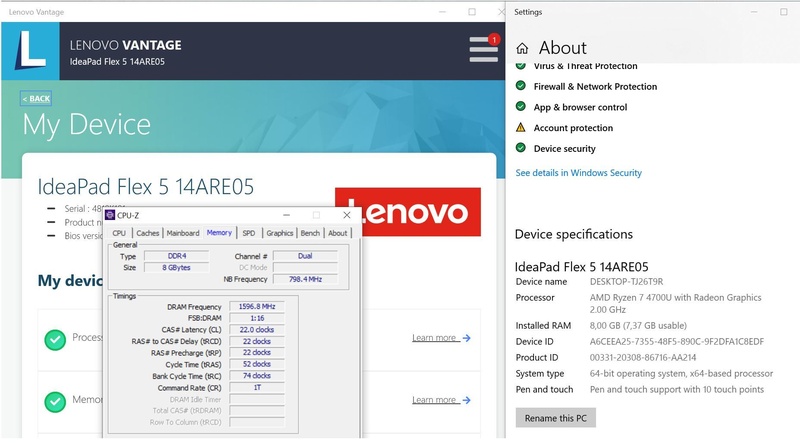Click the DRAM Frequency 1596.8 MHz value
The width and height of the screenshot is (800, 443).
[x=257, y=307]
